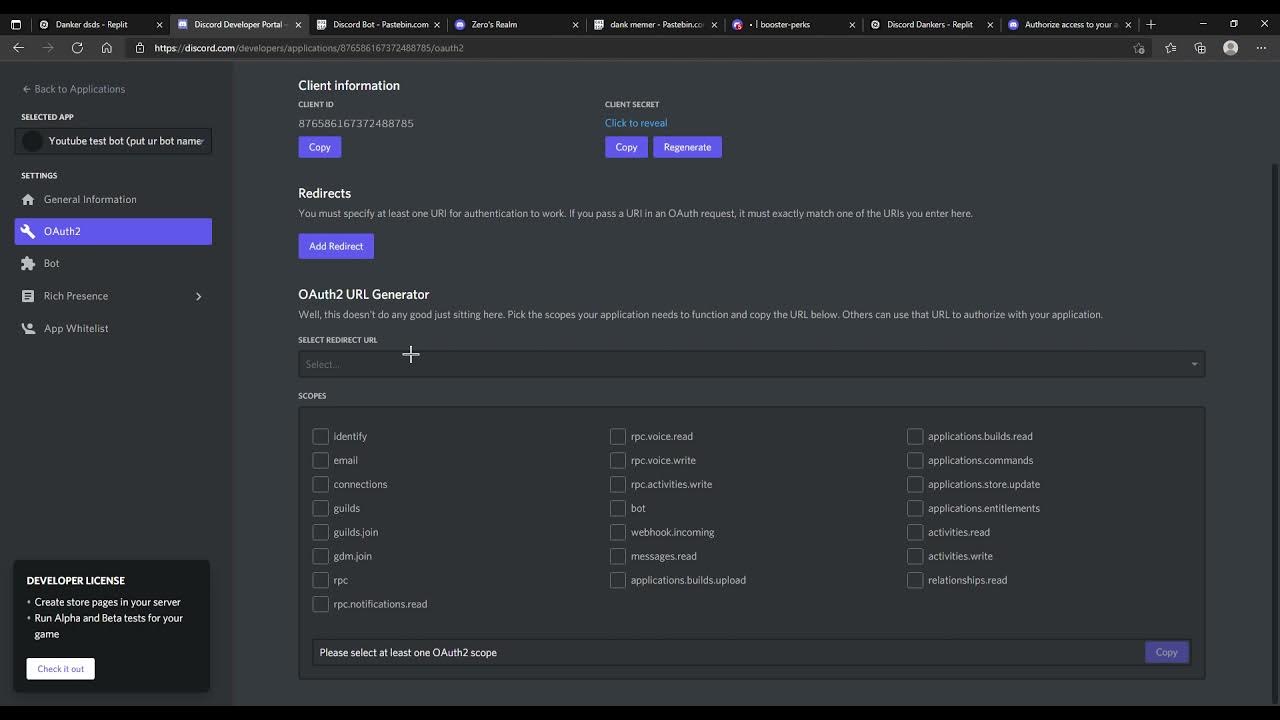Check the guilds.join scope

tap(320, 532)
